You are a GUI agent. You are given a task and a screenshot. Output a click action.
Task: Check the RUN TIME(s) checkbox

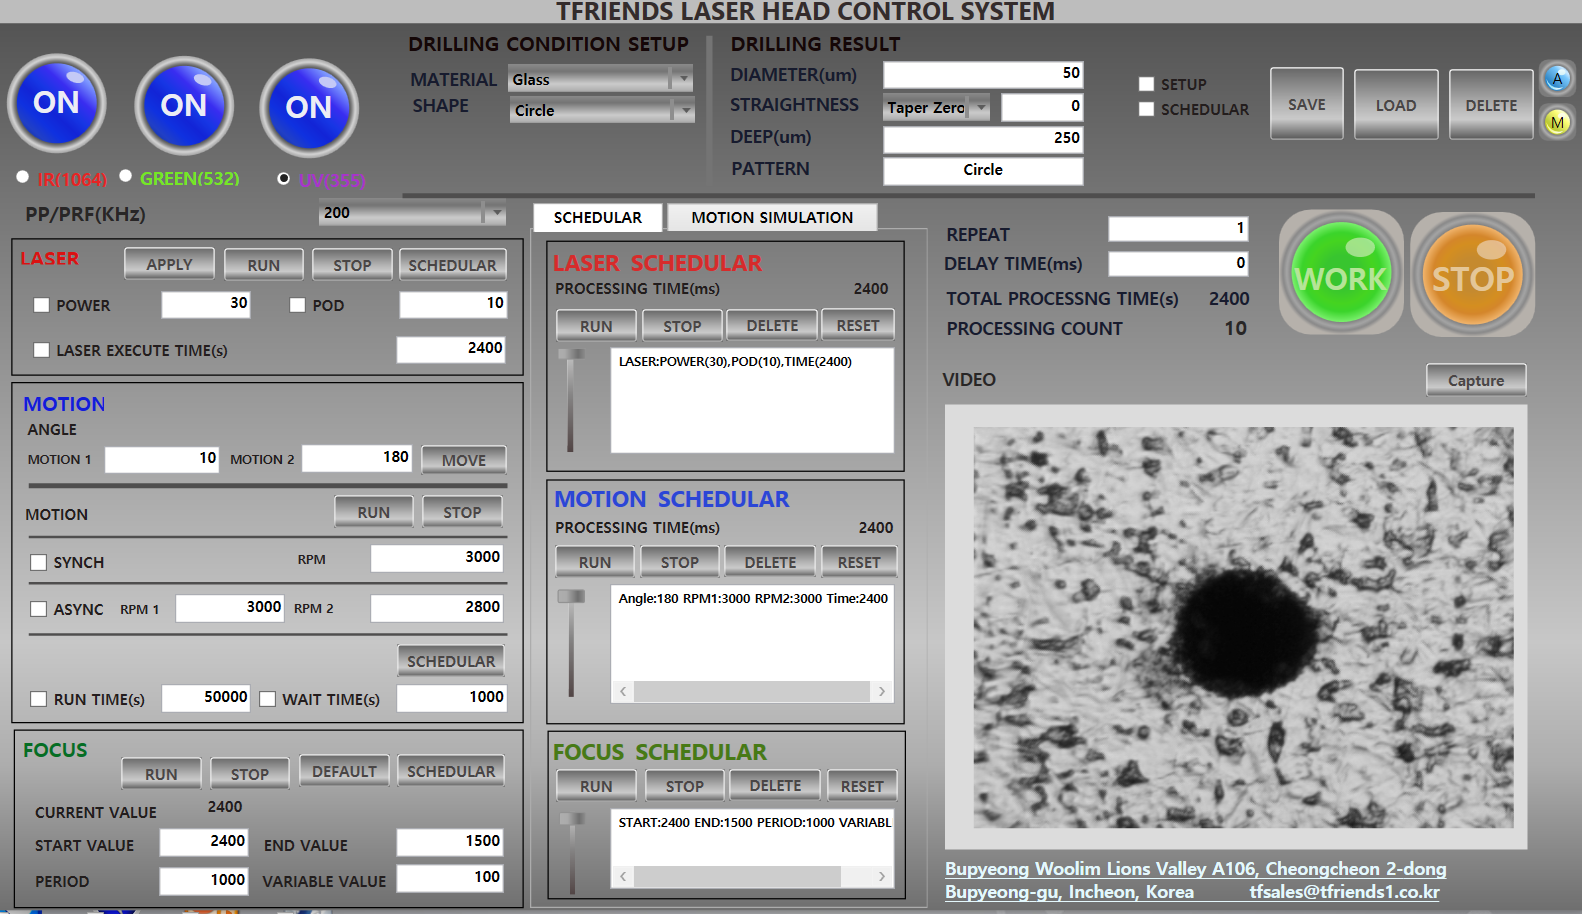click(x=38, y=699)
